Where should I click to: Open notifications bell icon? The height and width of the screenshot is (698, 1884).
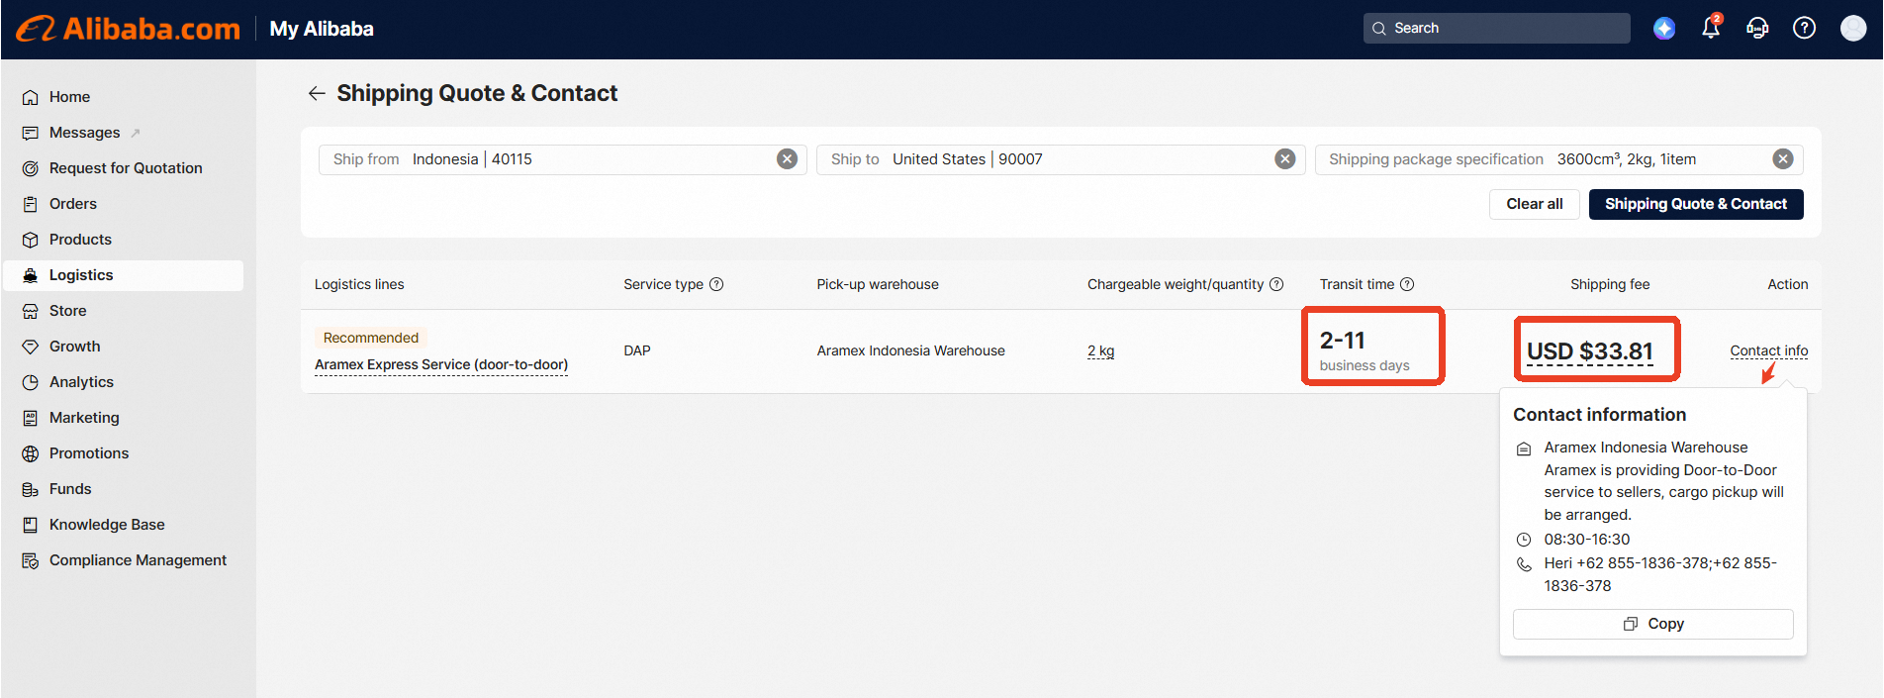[1711, 28]
